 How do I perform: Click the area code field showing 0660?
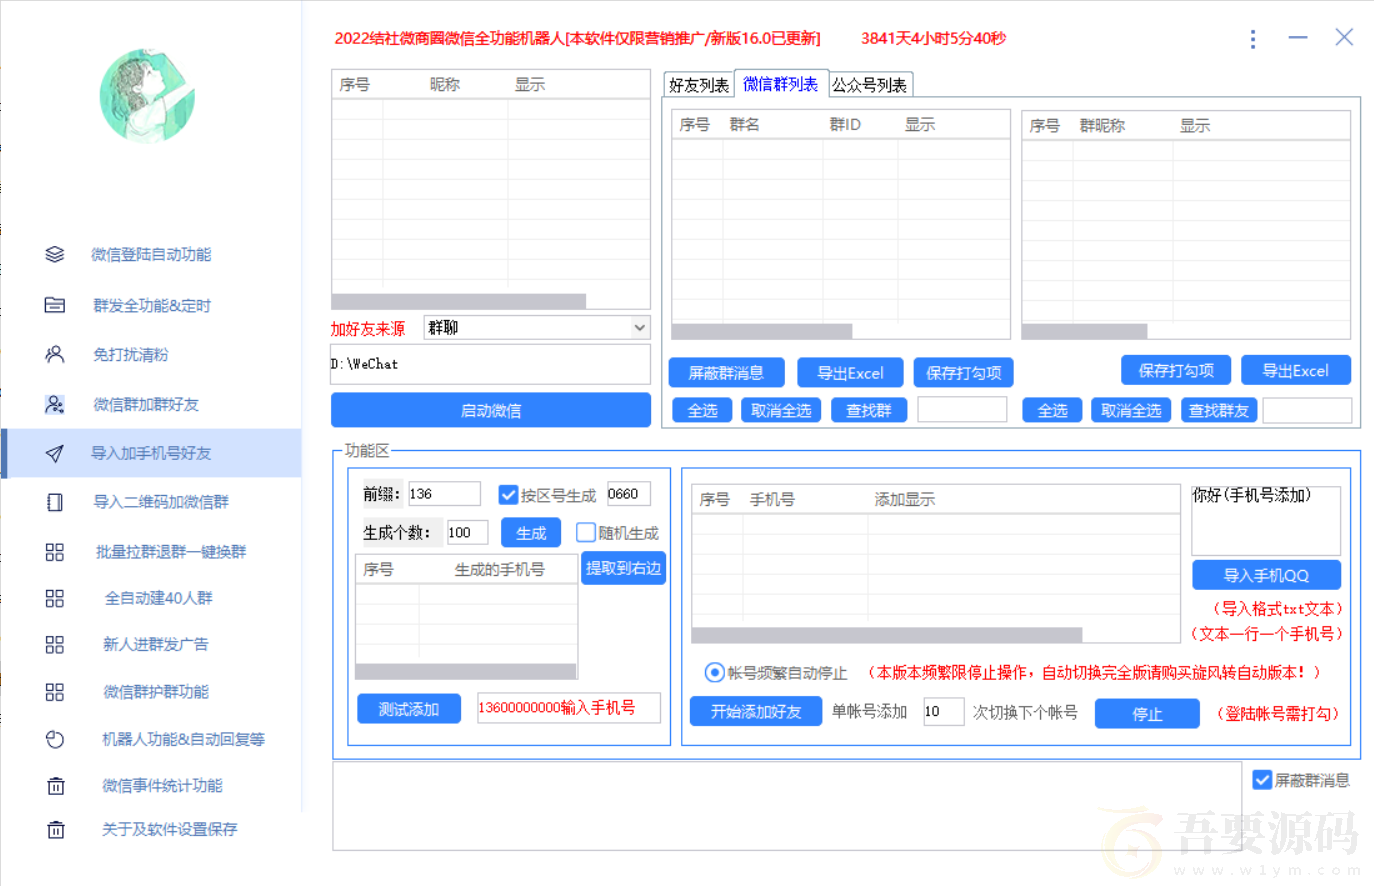(x=629, y=494)
